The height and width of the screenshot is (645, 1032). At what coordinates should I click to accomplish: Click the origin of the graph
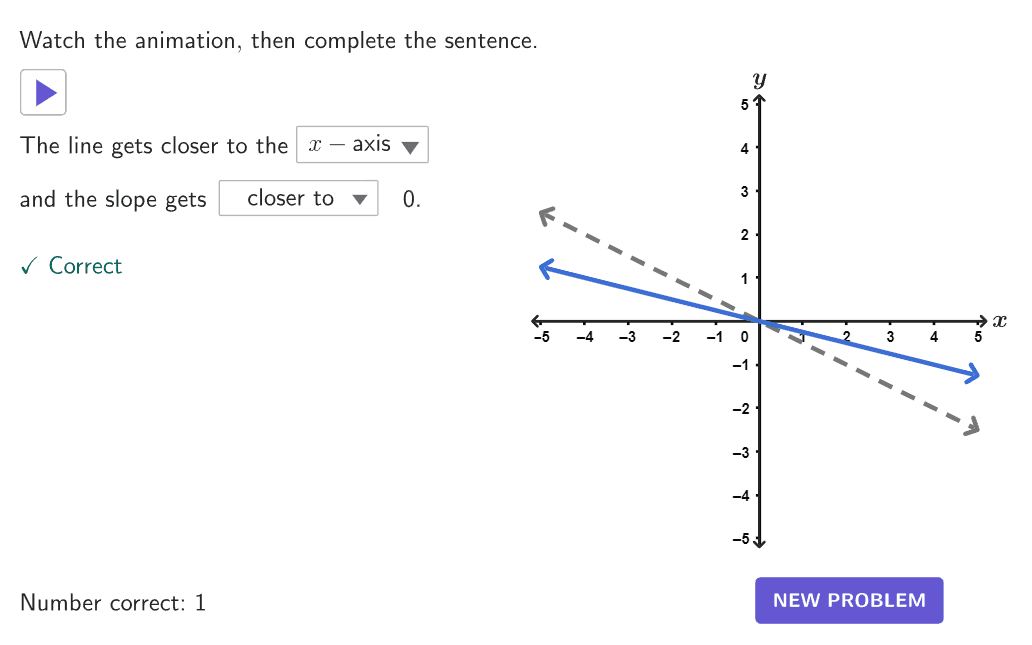point(760,321)
